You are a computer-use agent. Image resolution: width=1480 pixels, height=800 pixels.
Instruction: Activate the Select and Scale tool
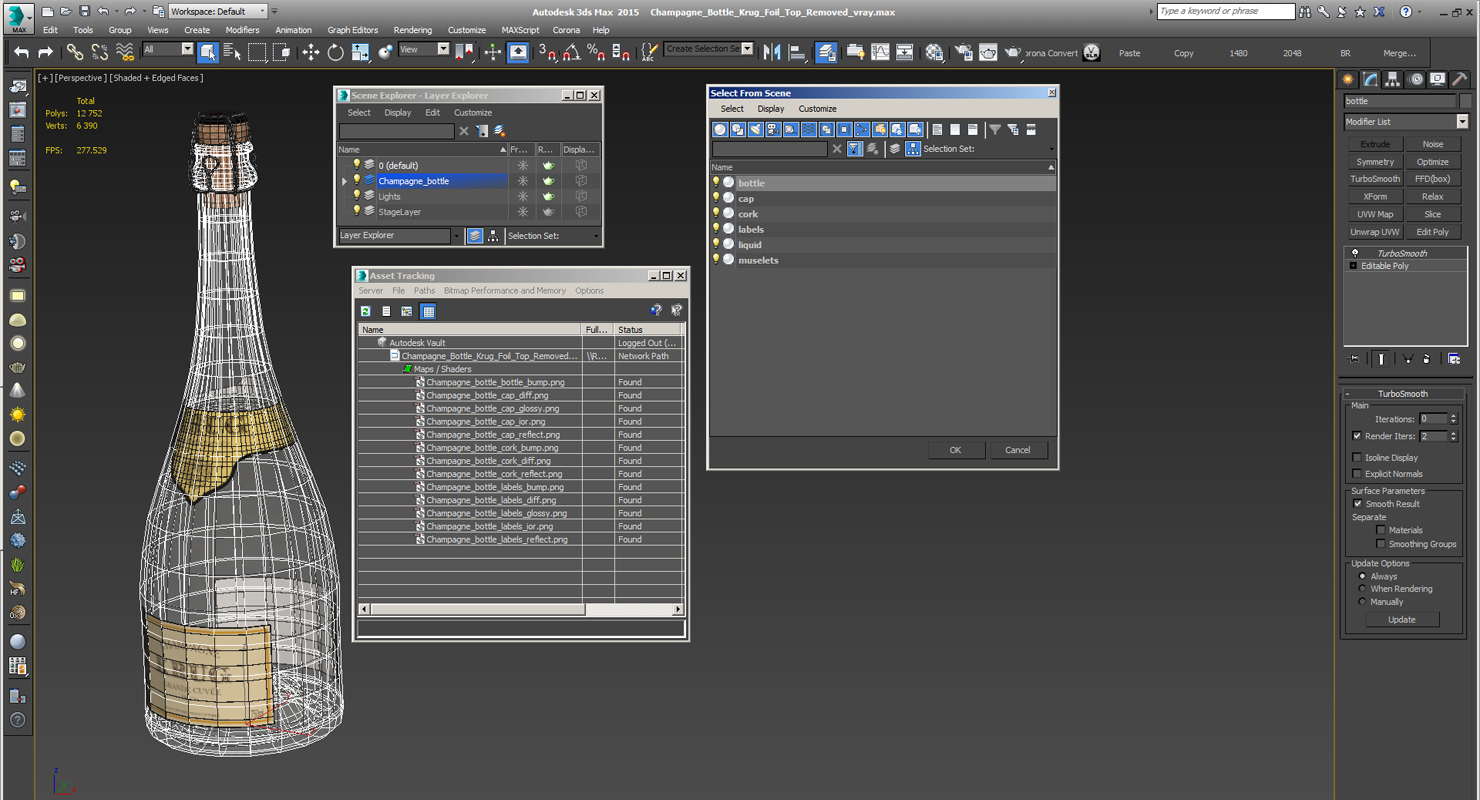pos(360,52)
